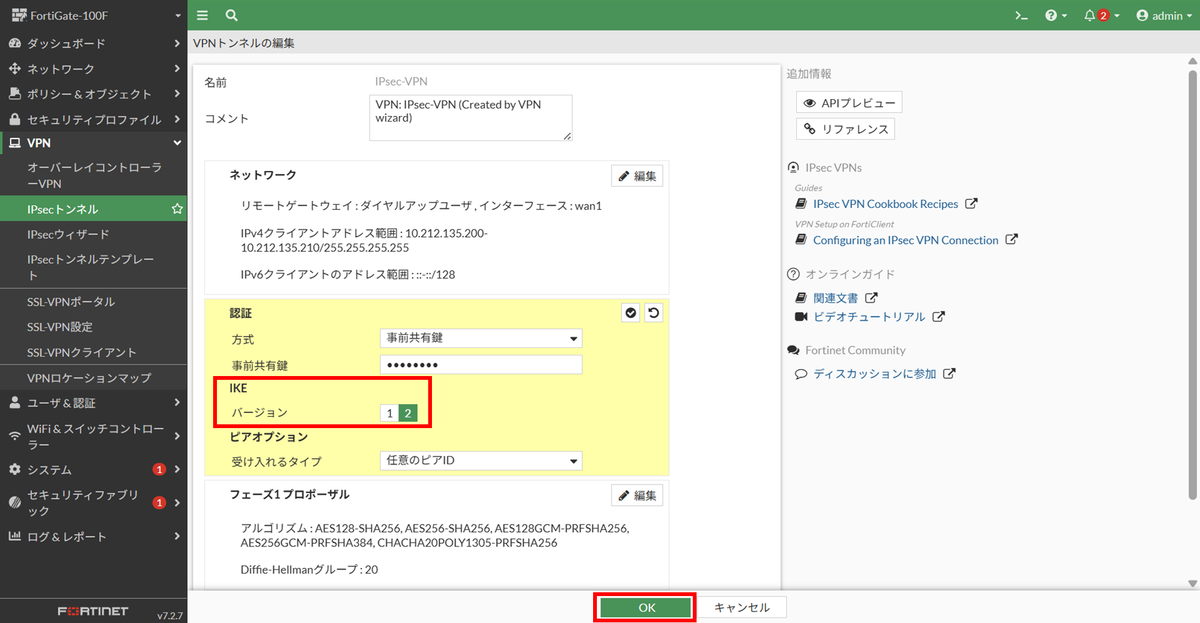
Task: Click the favorite star on IPsecトンネル
Action: 177,209
